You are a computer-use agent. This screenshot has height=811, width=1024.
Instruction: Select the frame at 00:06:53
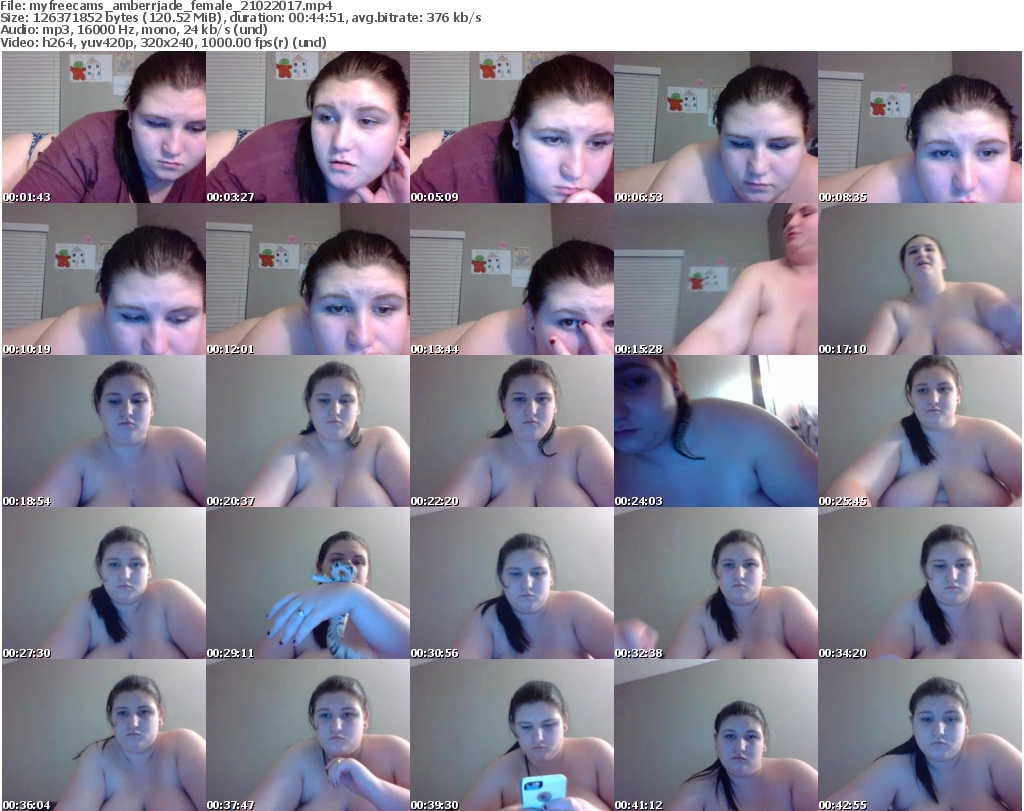(716, 127)
